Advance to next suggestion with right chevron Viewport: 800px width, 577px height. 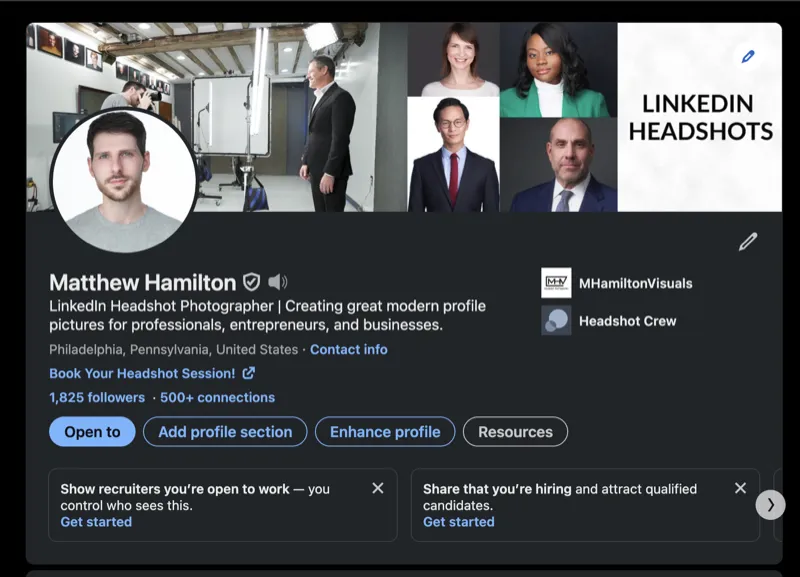(770, 506)
